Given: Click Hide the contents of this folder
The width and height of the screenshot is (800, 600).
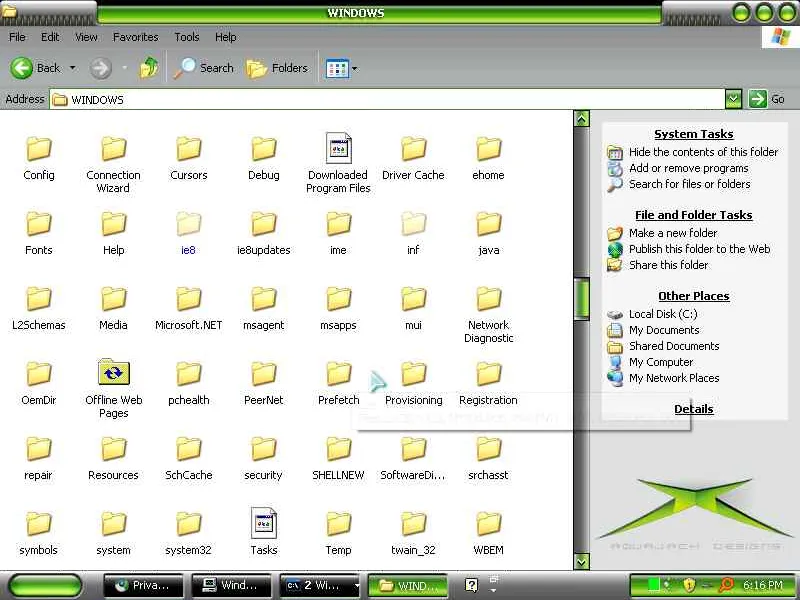Looking at the screenshot, I should pyautogui.click(x=703, y=152).
